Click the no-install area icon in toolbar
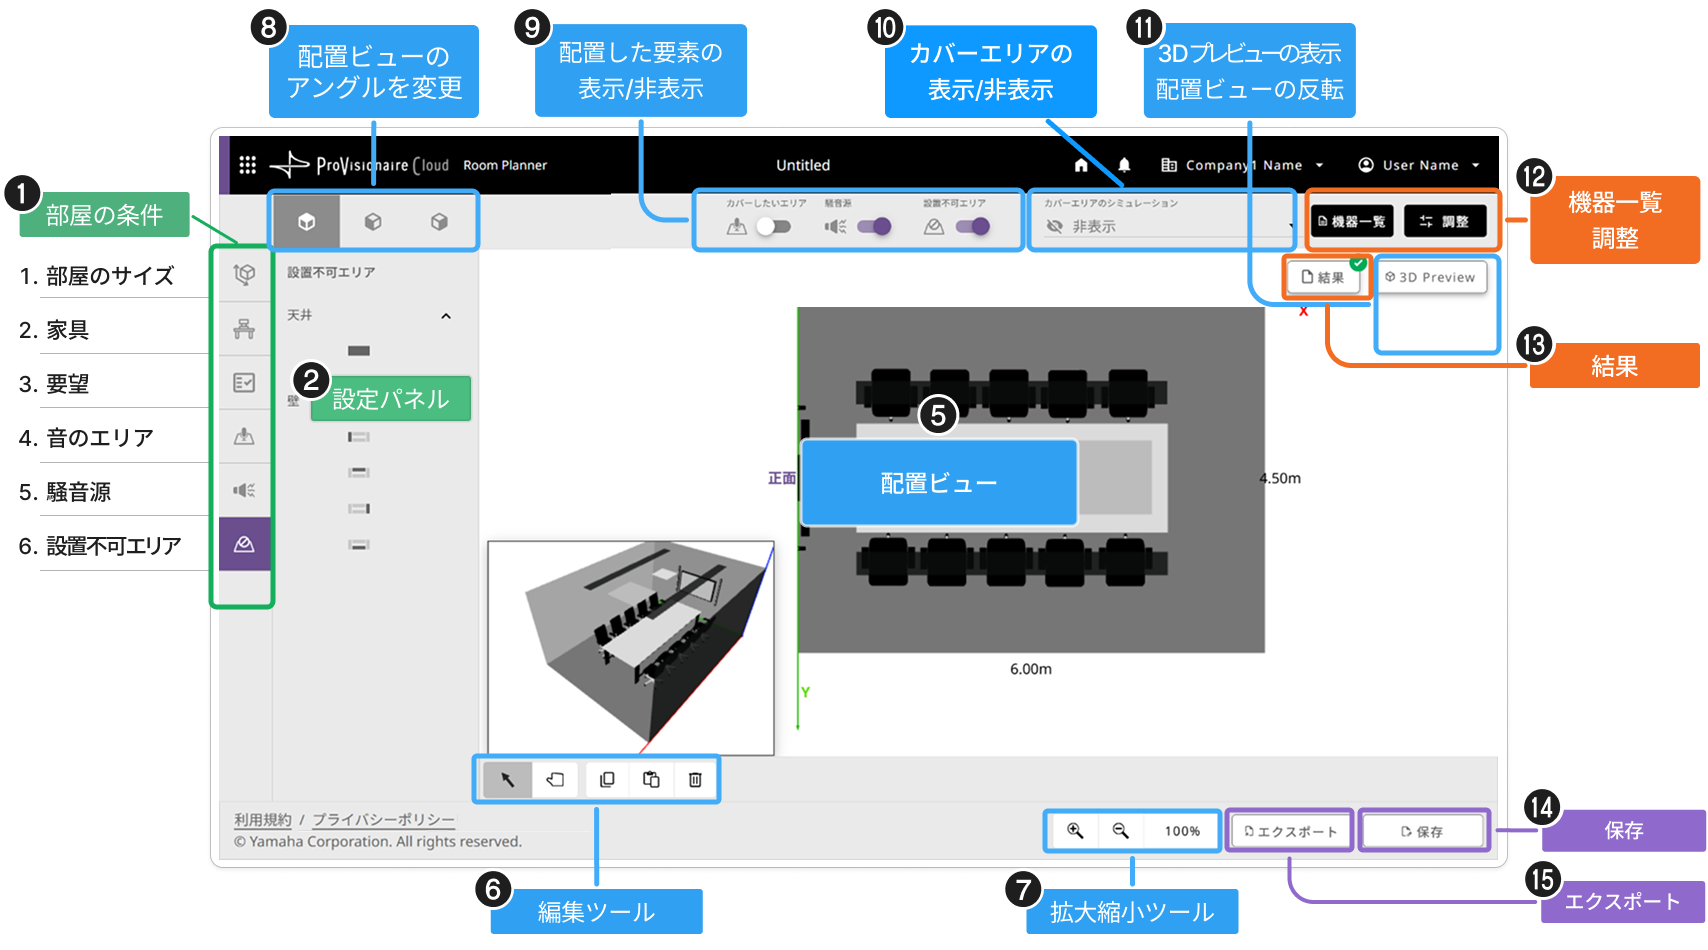 pos(934,227)
